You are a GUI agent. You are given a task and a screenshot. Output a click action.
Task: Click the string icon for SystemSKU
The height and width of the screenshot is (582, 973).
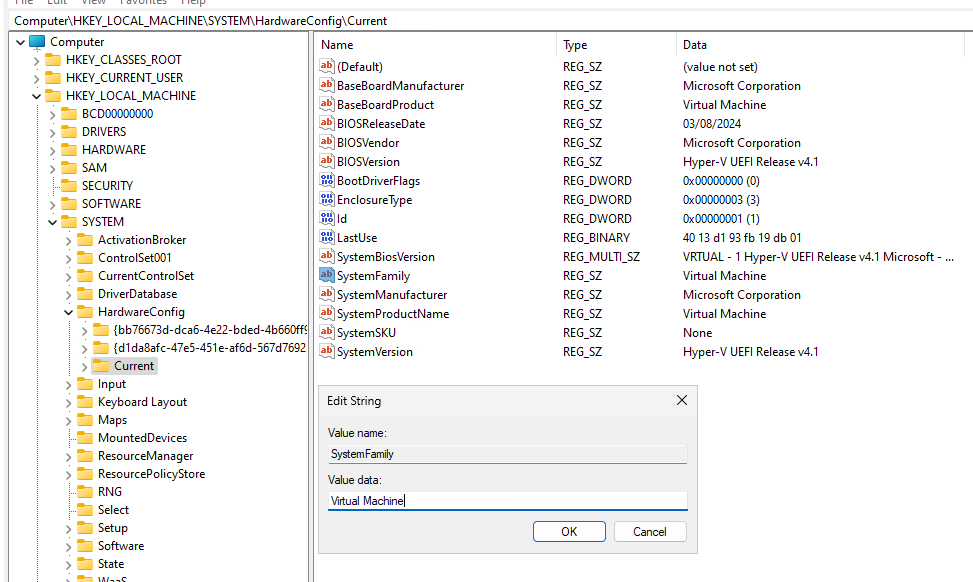tap(326, 332)
